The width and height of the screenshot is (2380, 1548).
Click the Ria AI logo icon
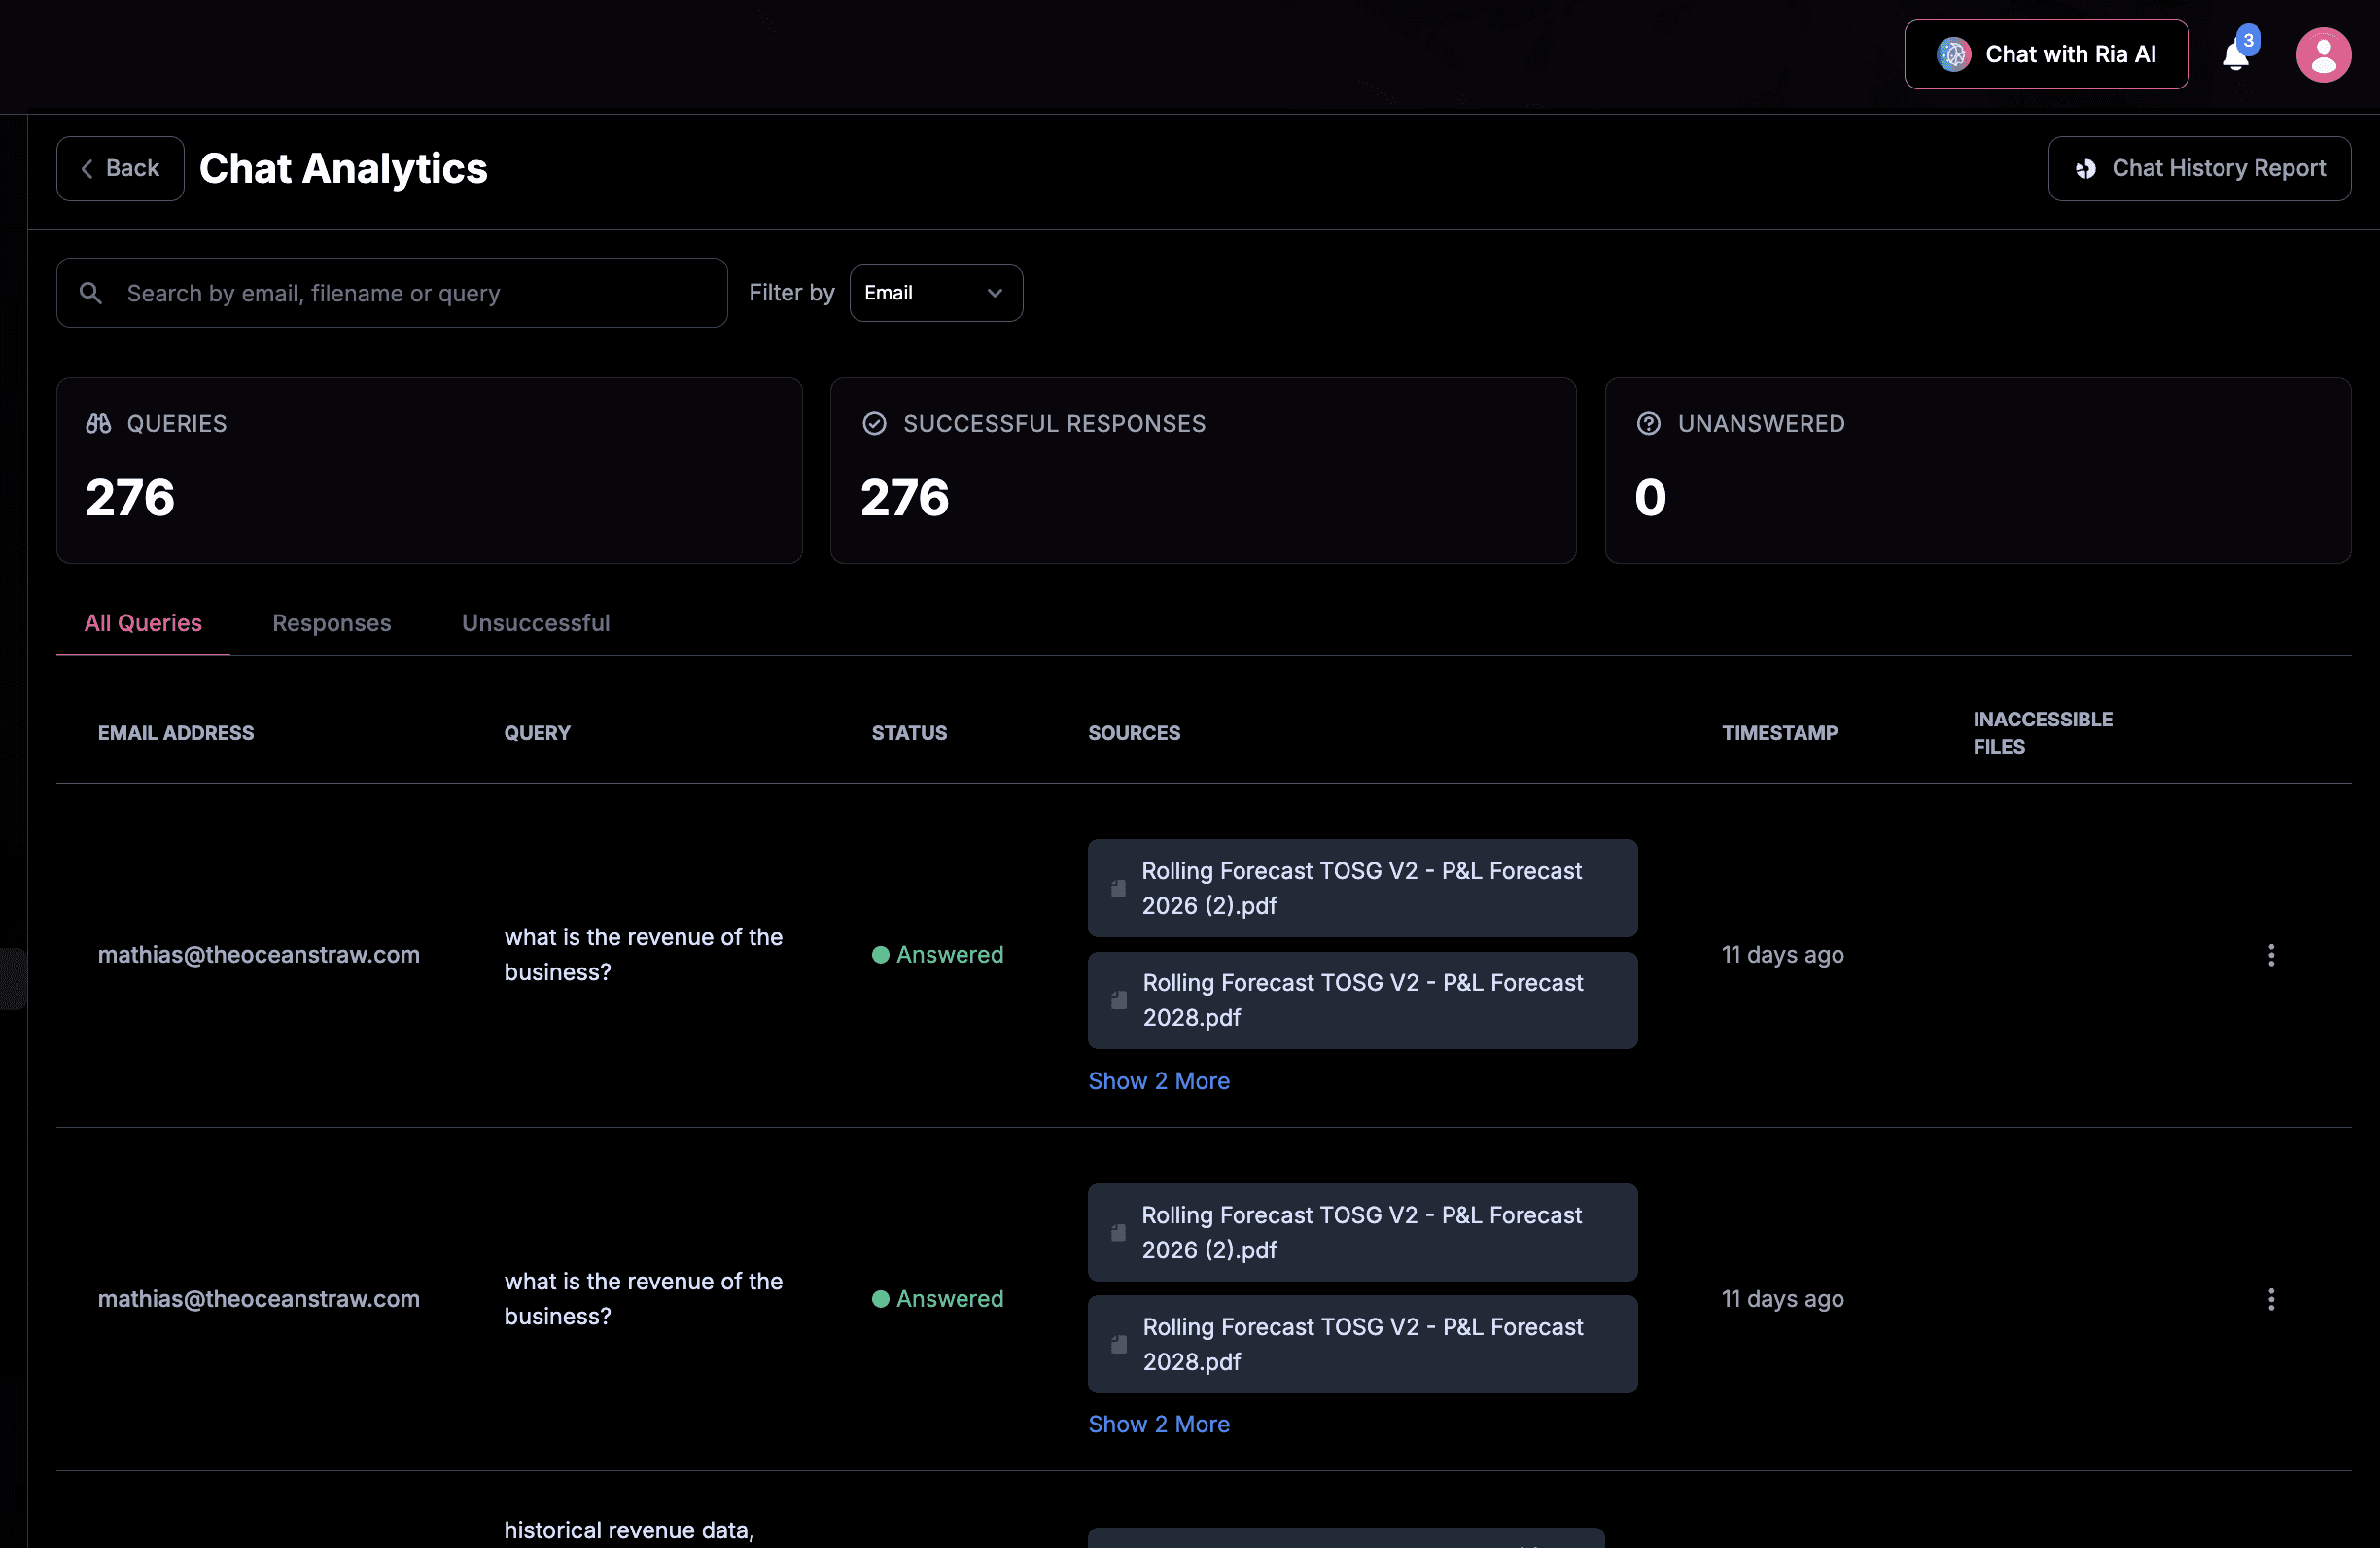pyautogui.click(x=1953, y=55)
